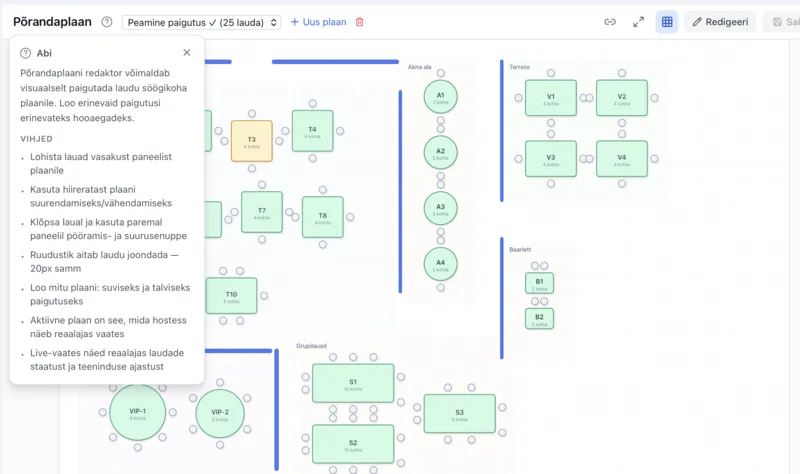Image resolution: width=800 pixels, height=474 pixels.
Task: Click the round VIP-1 table
Action: click(x=138, y=413)
